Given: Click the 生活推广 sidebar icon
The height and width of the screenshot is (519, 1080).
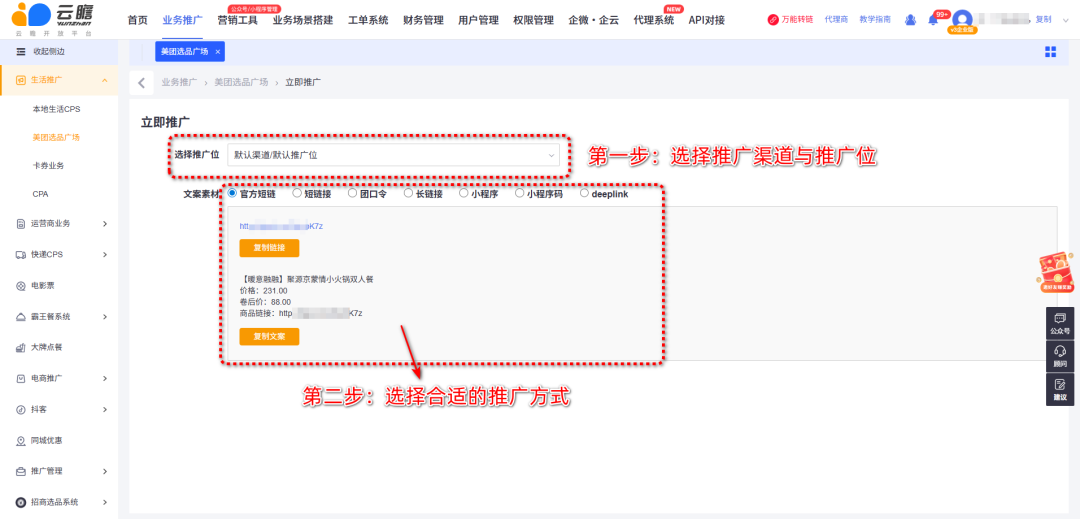Looking at the screenshot, I should (21, 81).
